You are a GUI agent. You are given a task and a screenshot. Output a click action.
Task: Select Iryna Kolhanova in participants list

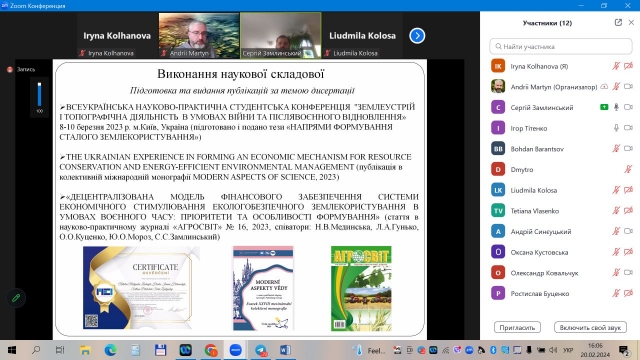[x=561, y=66]
